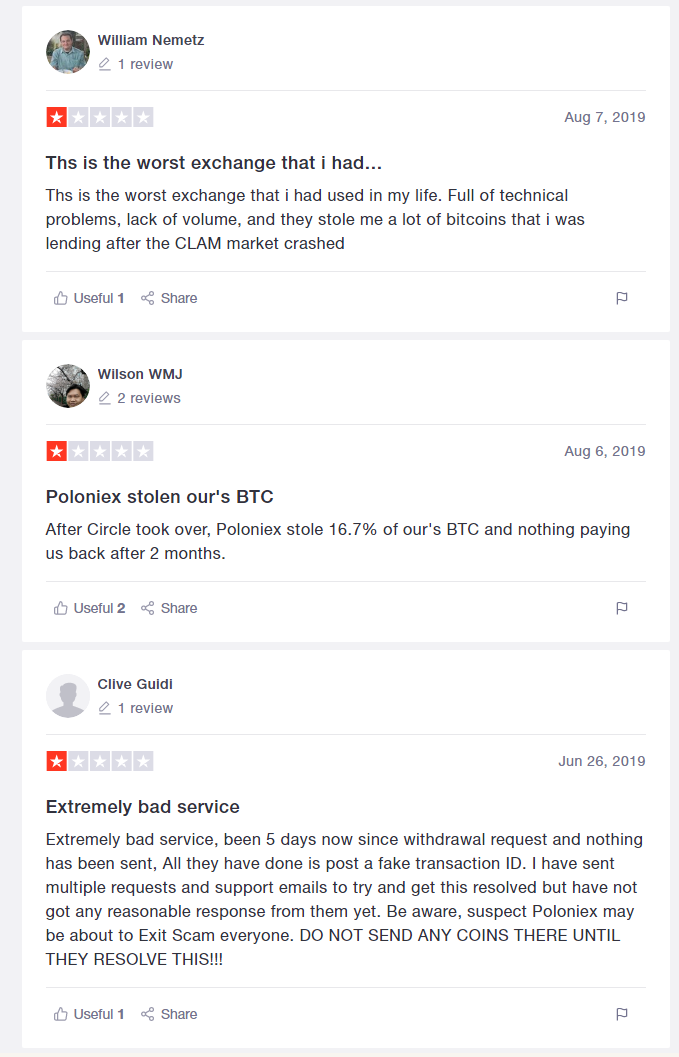Image resolution: width=679 pixels, height=1057 pixels.
Task: Click Useful thumbs-up on William Nemetz's review
Action: (x=88, y=298)
